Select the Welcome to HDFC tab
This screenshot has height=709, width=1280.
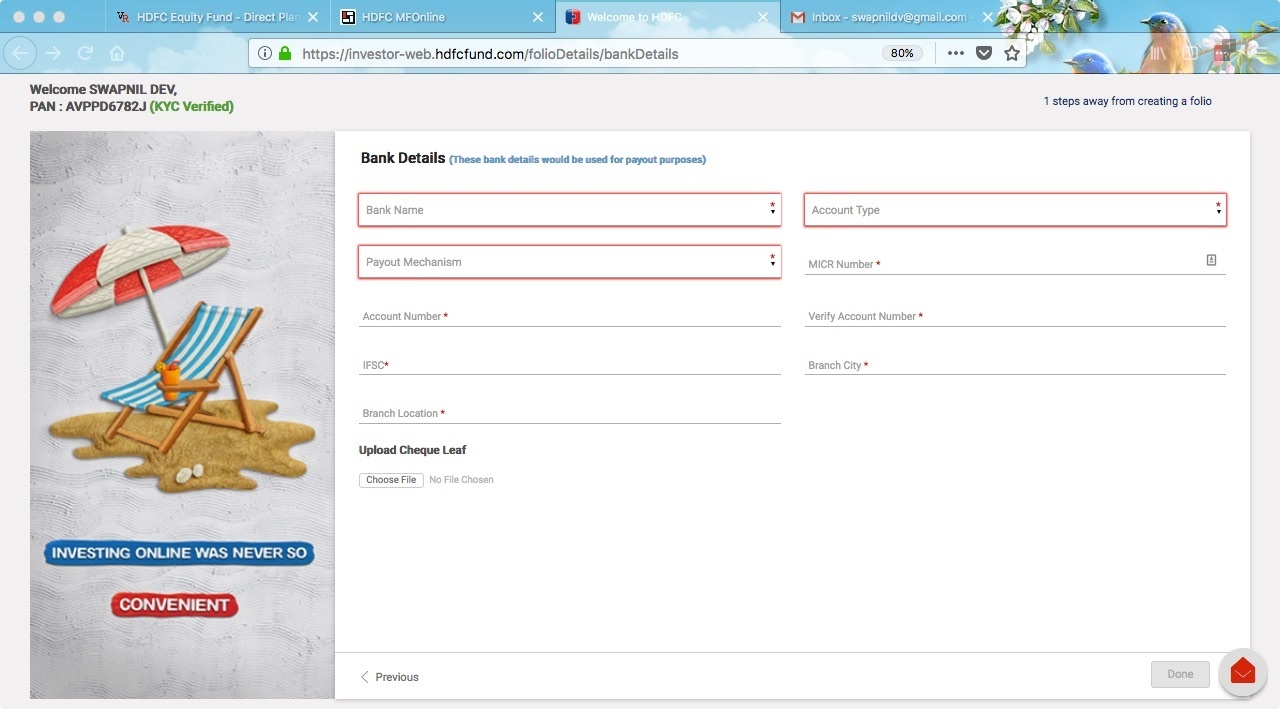(667, 17)
